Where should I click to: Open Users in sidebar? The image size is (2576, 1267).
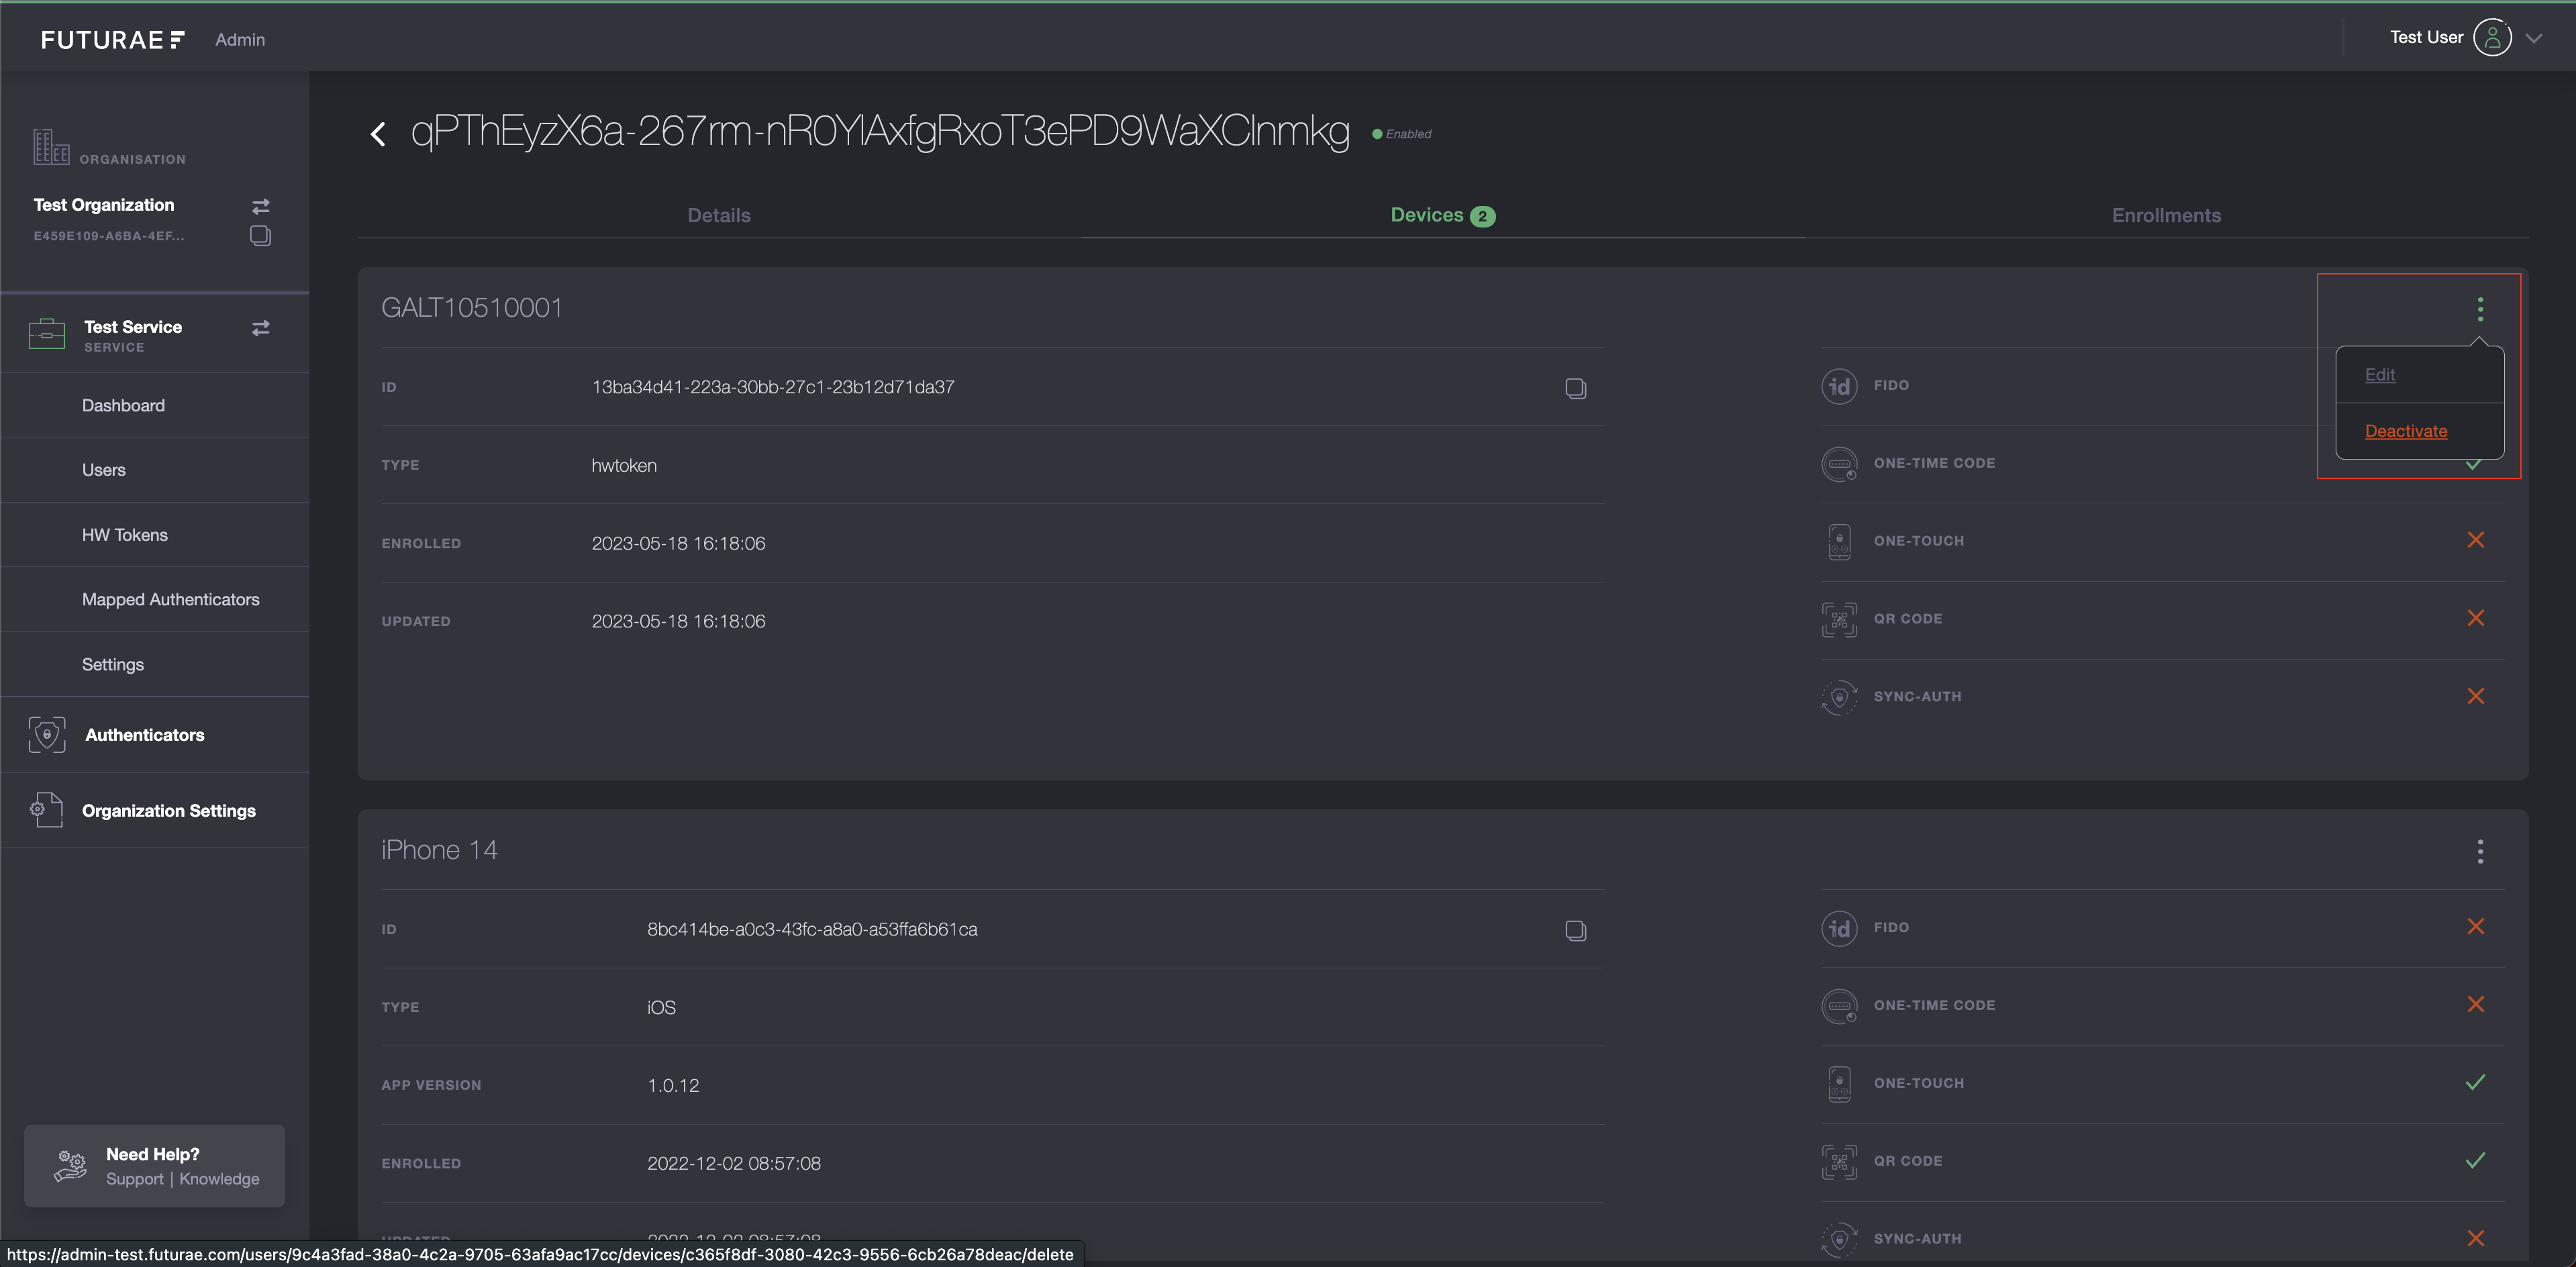click(x=104, y=470)
